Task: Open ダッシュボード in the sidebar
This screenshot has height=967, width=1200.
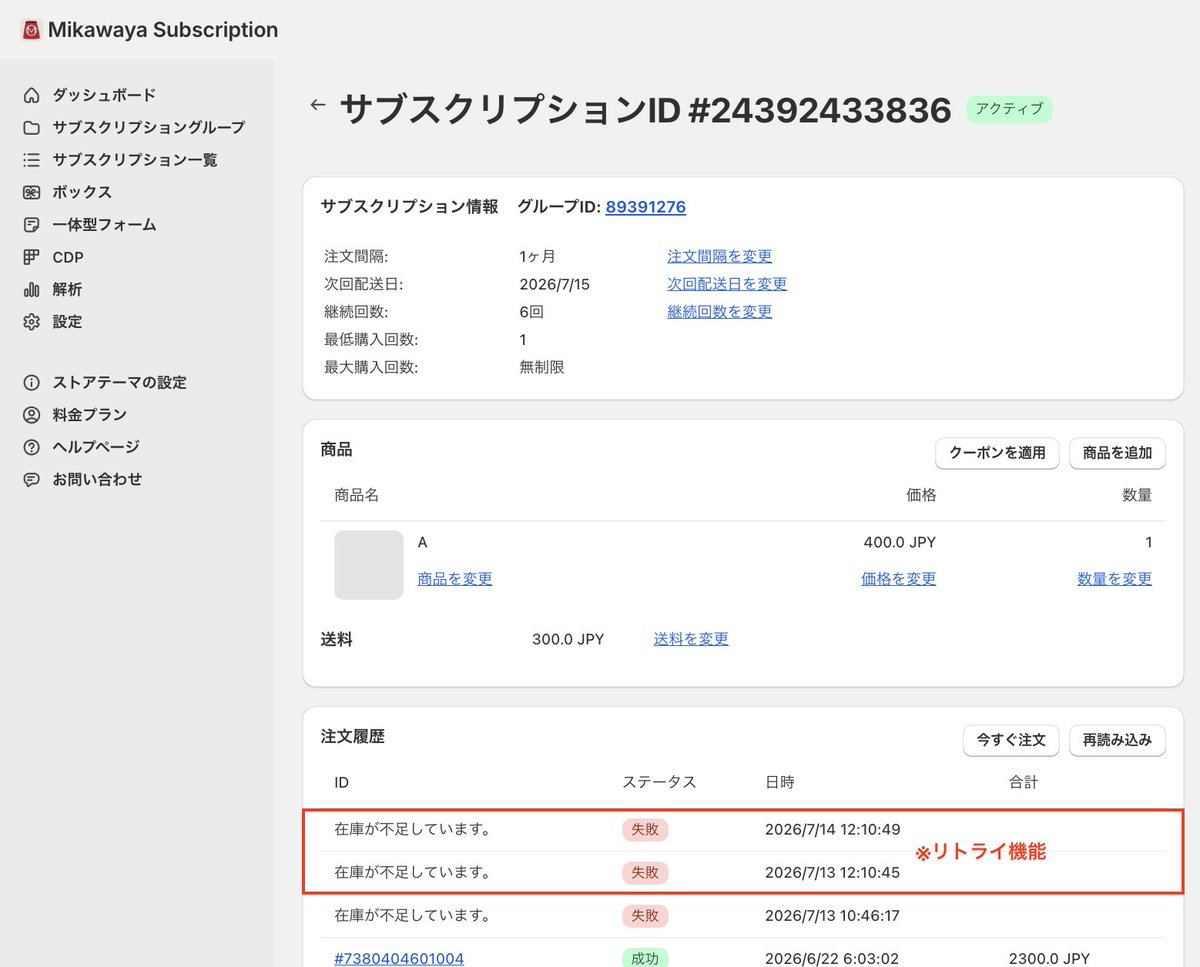Action: (x=104, y=95)
